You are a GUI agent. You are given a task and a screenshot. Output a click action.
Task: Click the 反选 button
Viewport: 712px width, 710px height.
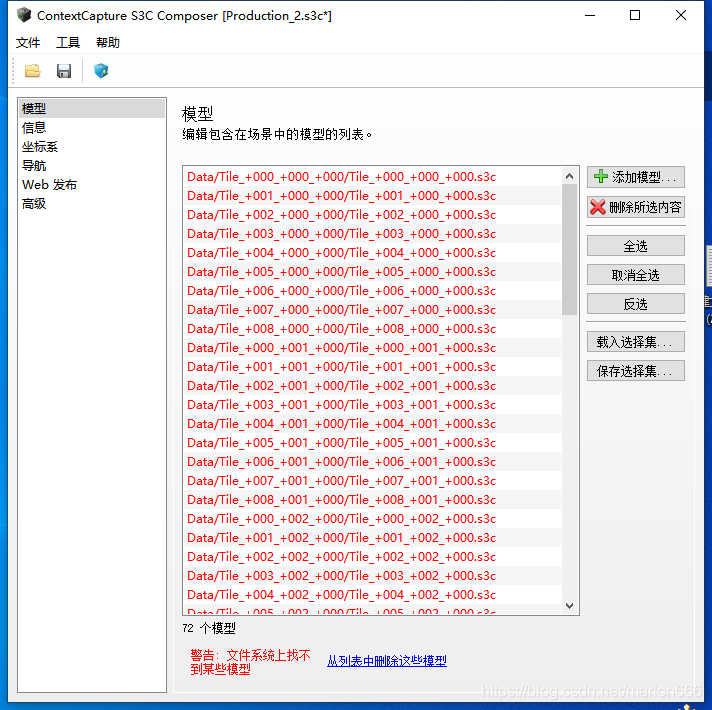click(635, 304)
